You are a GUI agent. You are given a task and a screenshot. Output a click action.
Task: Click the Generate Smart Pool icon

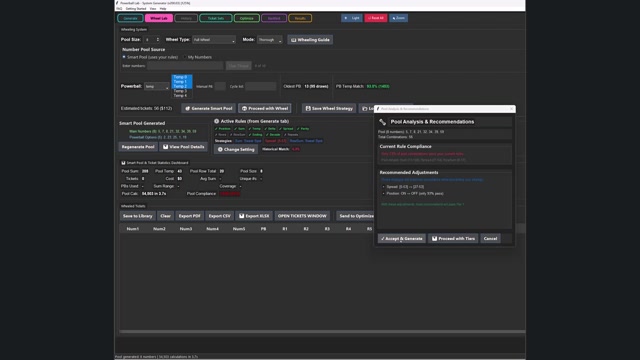(x=188, y=109)
